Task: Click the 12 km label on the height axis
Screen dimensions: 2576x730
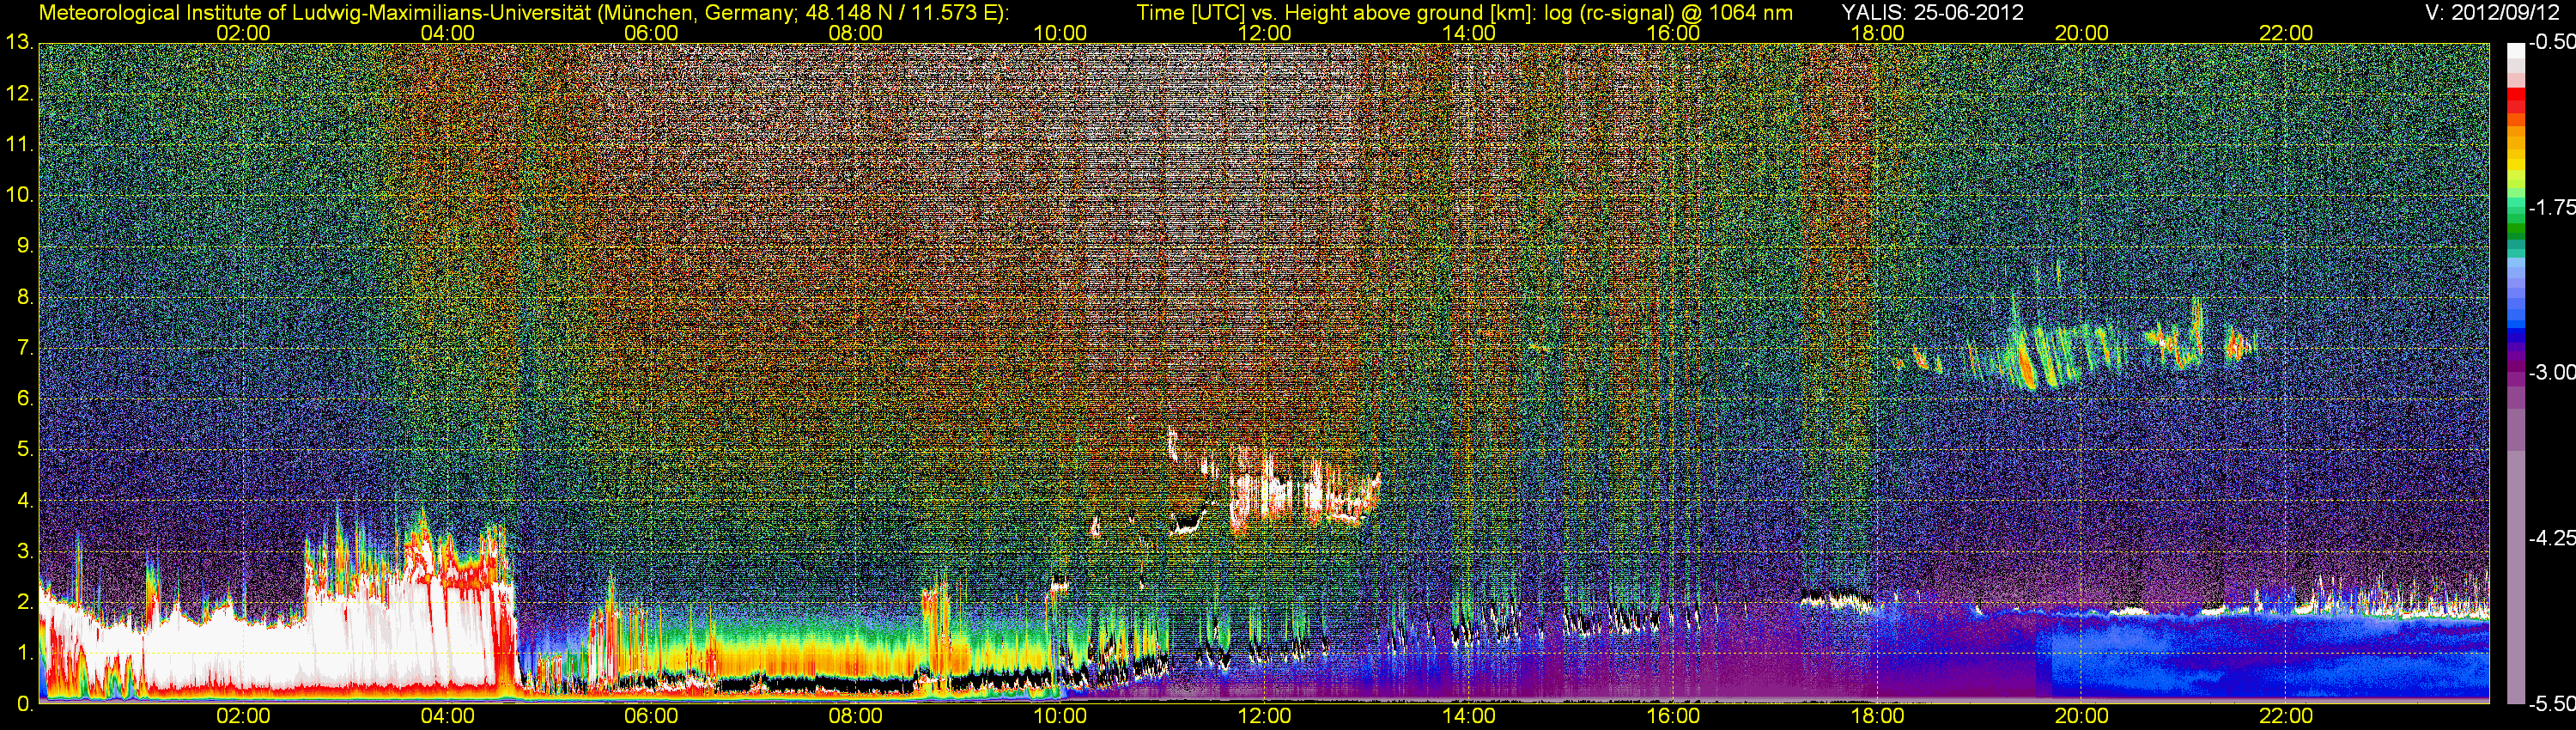Action: pos(19,94)
